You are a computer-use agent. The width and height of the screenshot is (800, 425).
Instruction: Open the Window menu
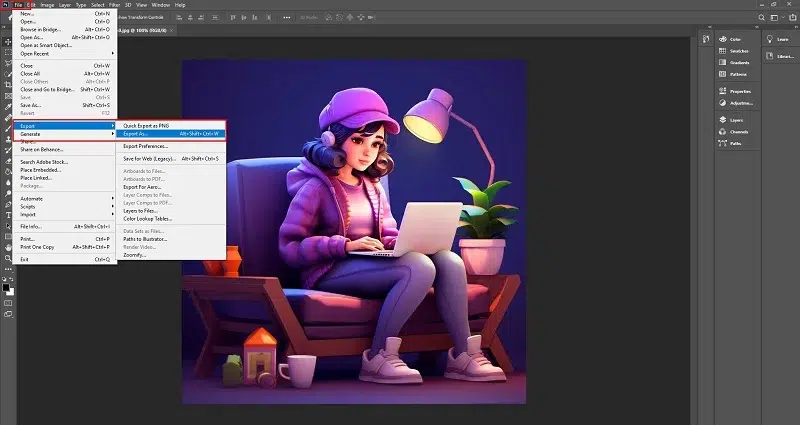coord(161,5)
